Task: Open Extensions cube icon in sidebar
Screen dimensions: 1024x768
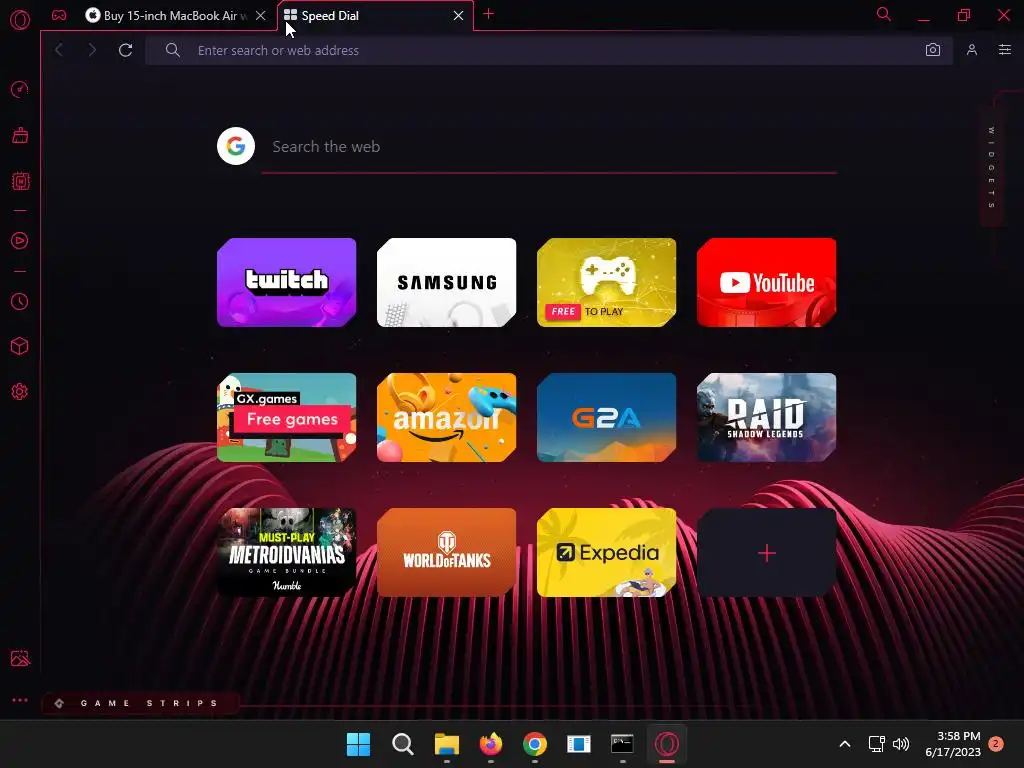Action: click(20, 346)
